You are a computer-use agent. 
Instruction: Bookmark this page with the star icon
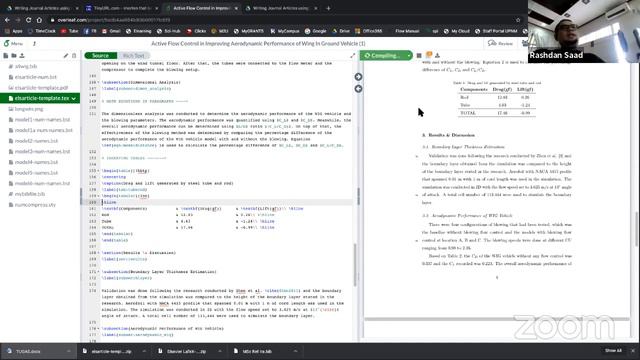tap(518, 20)
